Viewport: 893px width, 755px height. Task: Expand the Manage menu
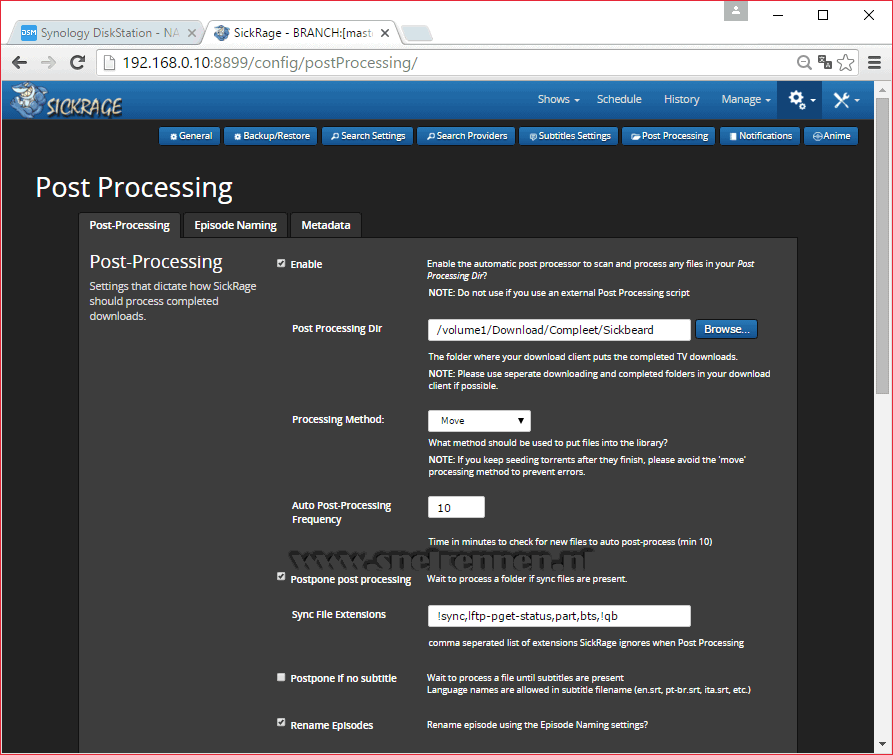[x=745, y=100]
